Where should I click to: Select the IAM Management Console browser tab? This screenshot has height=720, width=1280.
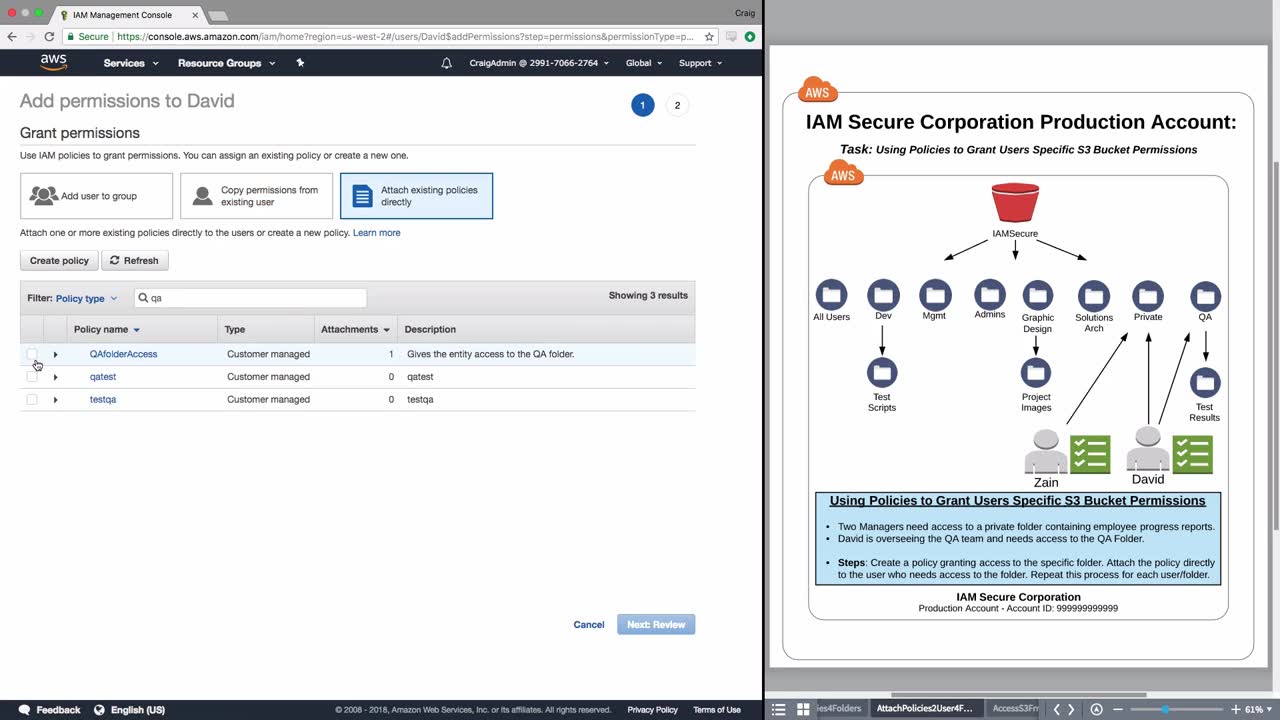pos(128,15)
